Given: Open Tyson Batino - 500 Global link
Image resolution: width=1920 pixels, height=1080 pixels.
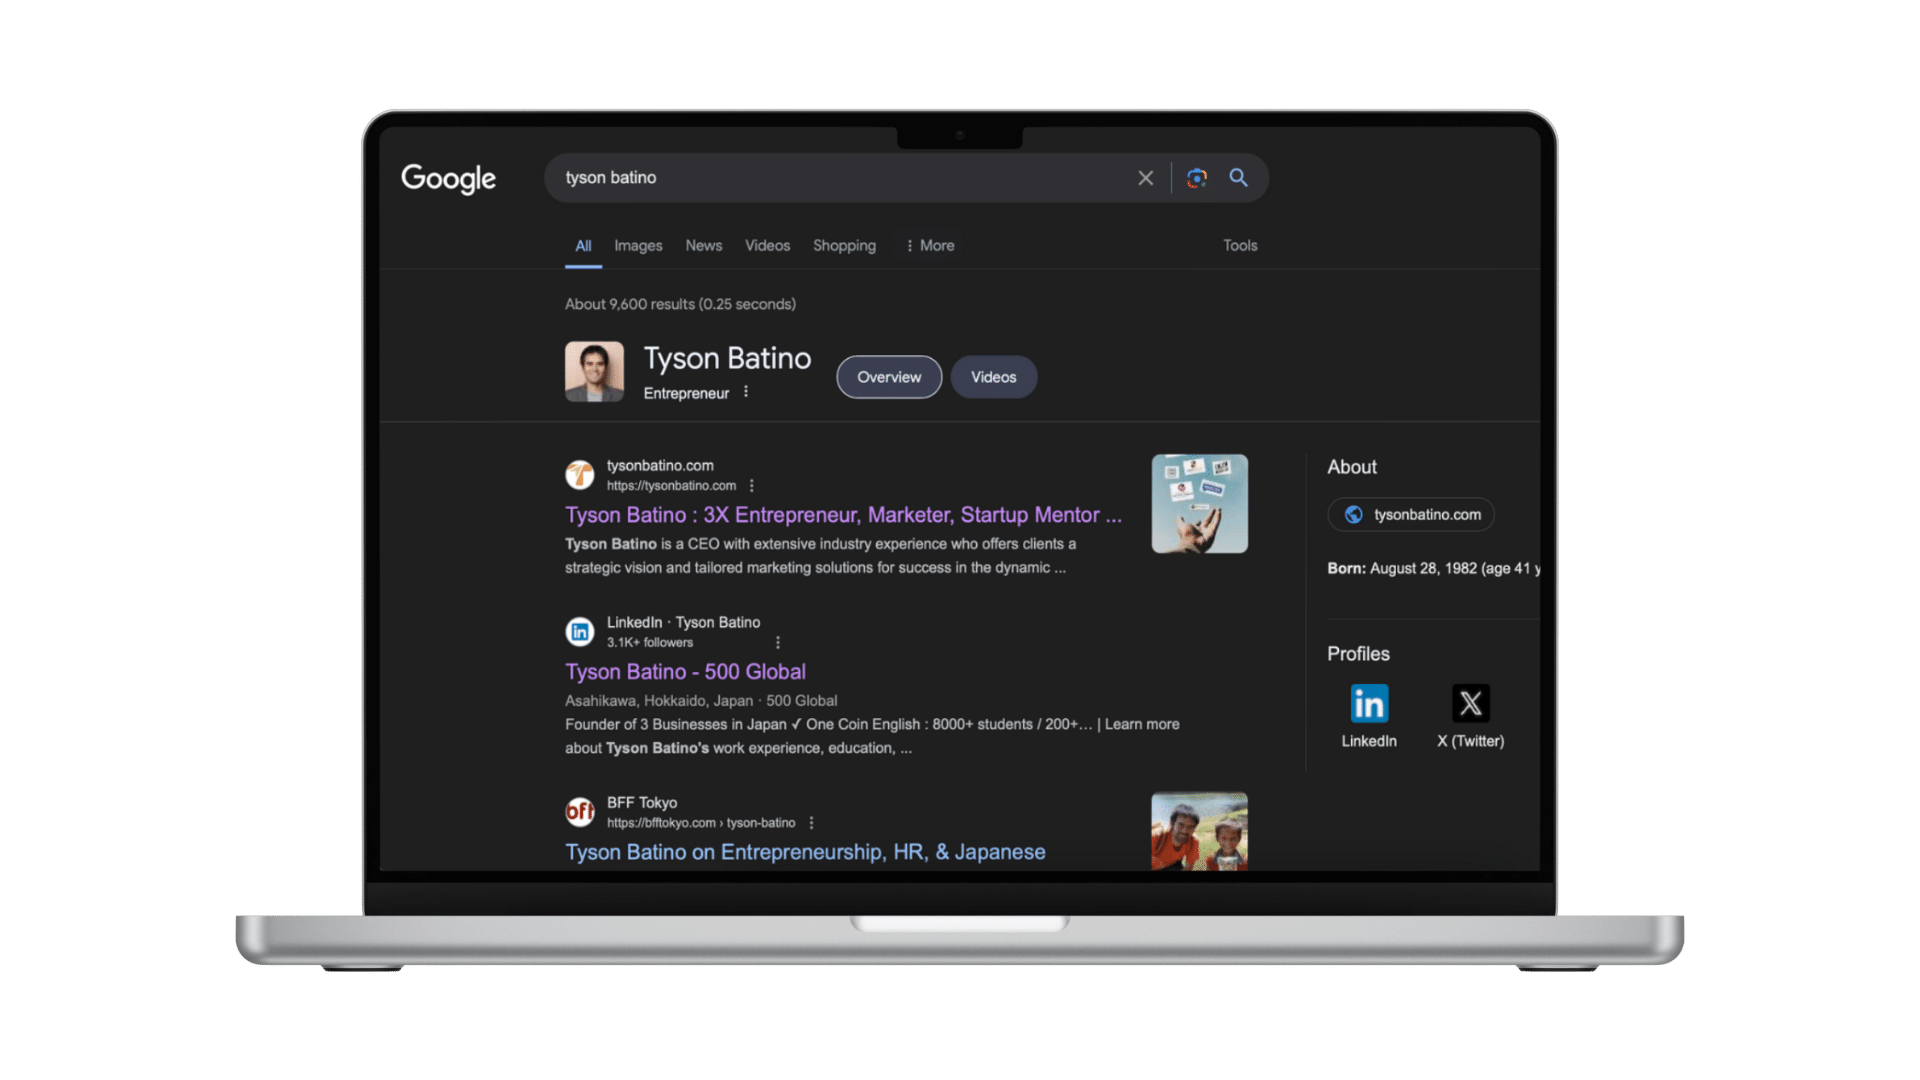Looking at the screenshot, I should [685, 672].
